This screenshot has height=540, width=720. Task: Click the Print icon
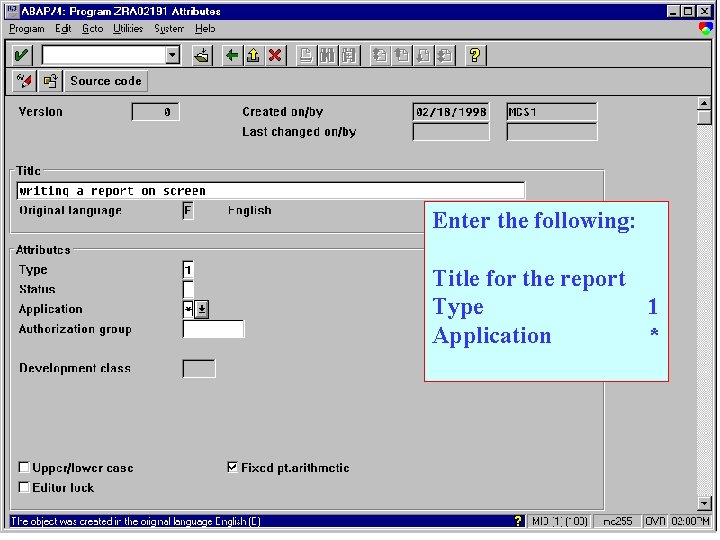point(306,56)
